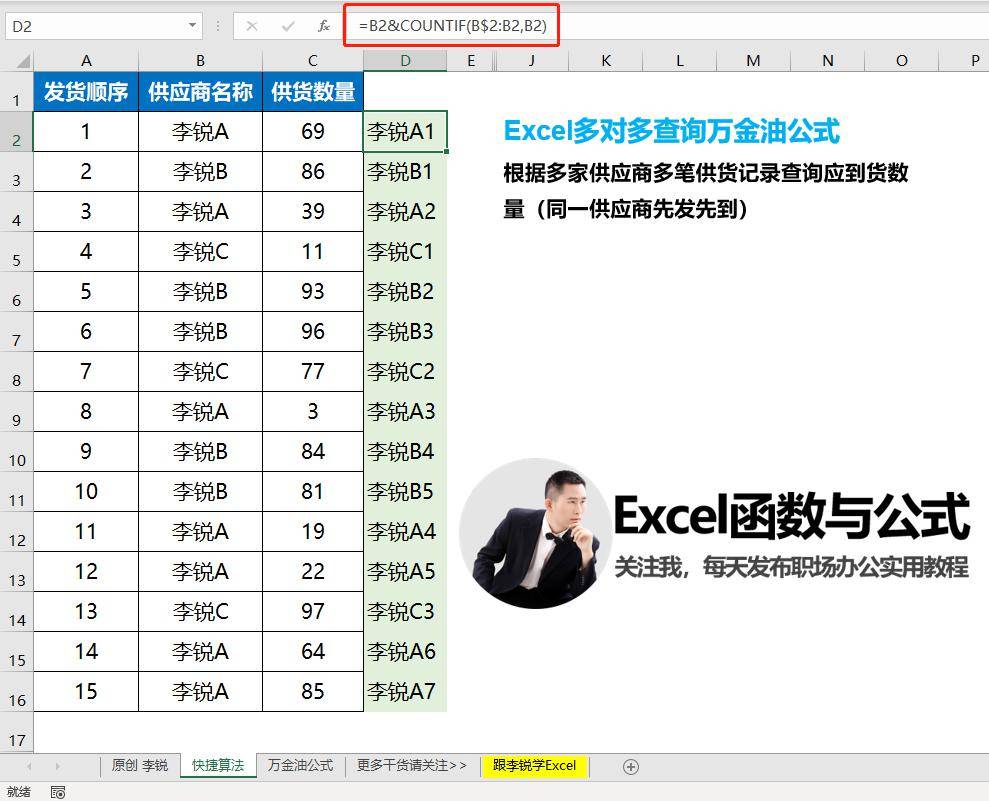Switch to sheet tab 快捷算法
This screenshot has height=801, width=989.
[218, 766]
